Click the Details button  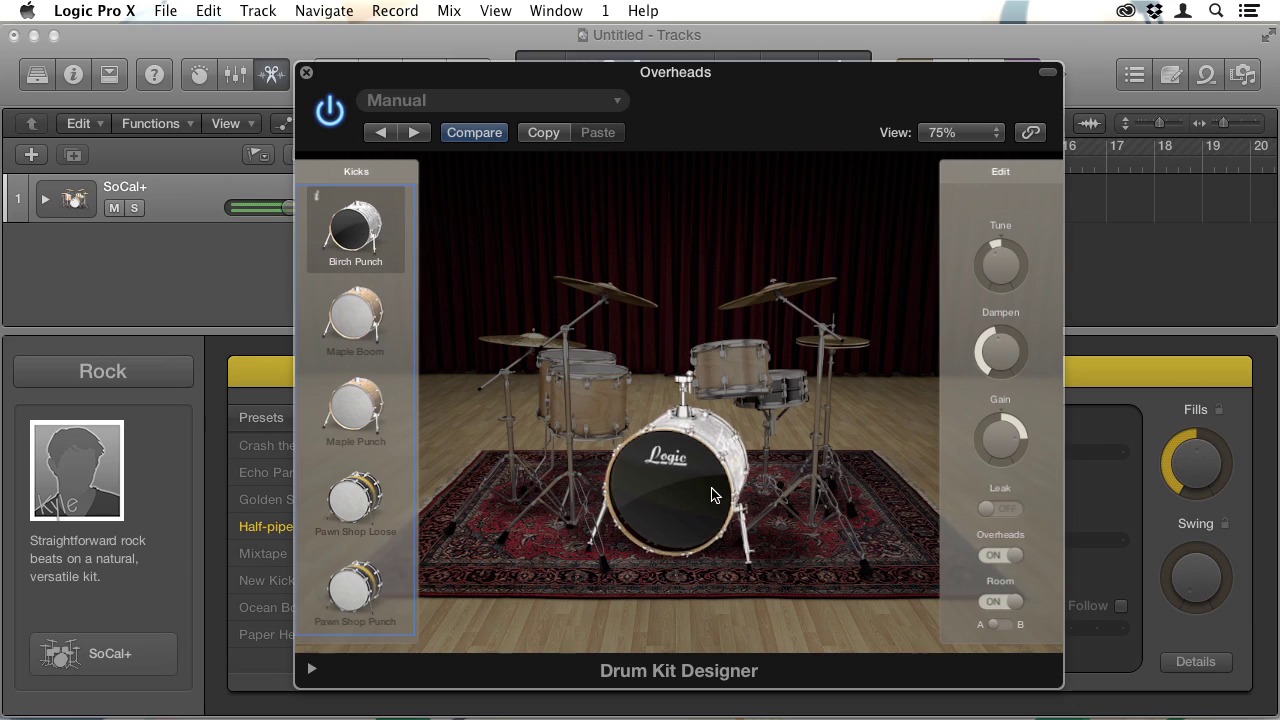[x=1195, y=662]
